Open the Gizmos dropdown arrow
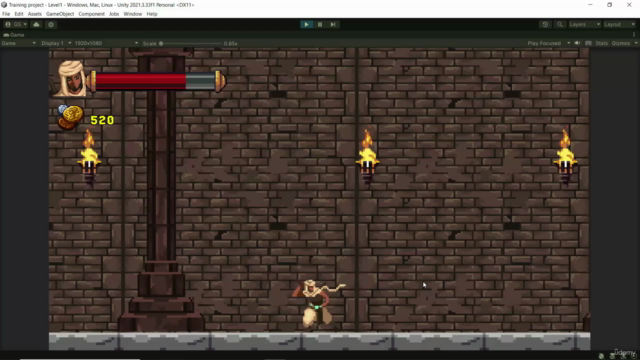 (636, 43)
